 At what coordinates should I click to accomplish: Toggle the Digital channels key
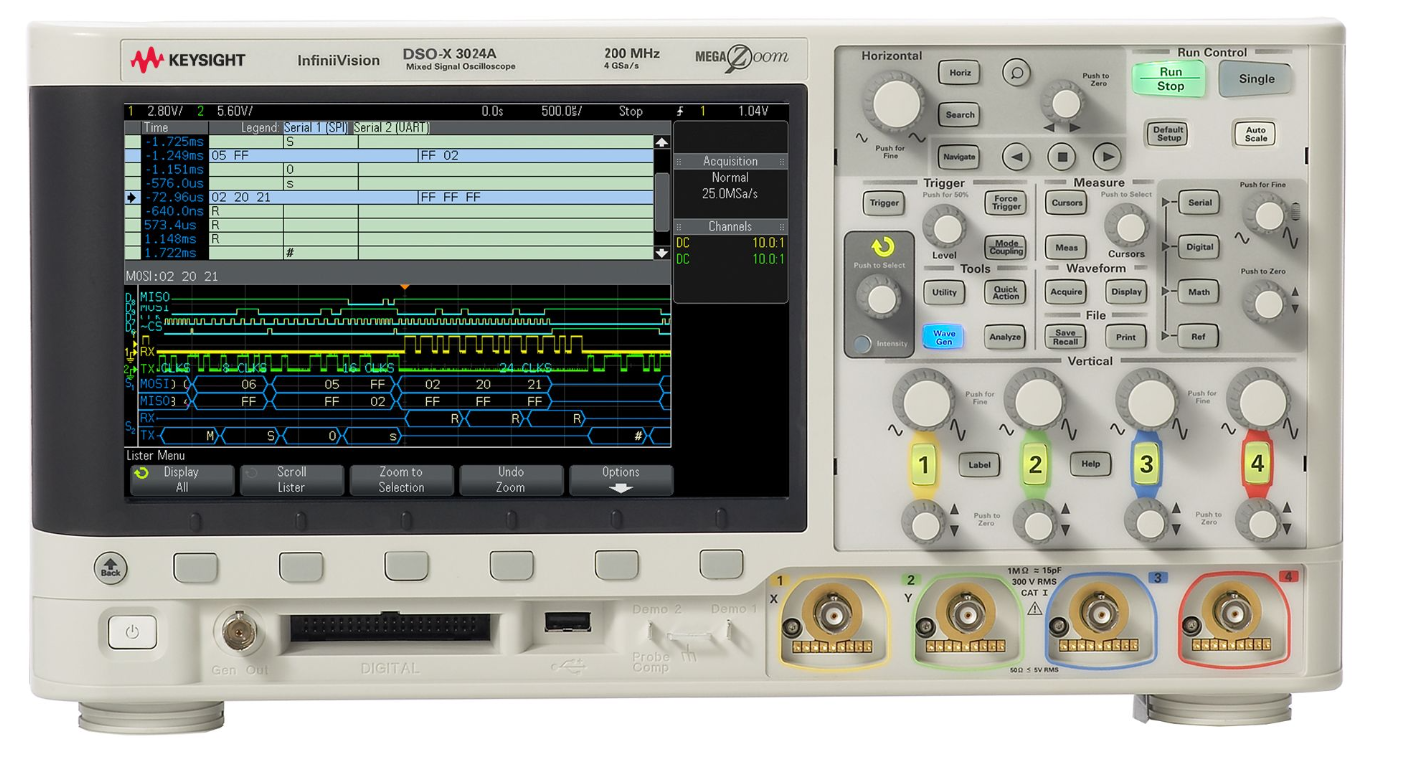point(1198,247)
